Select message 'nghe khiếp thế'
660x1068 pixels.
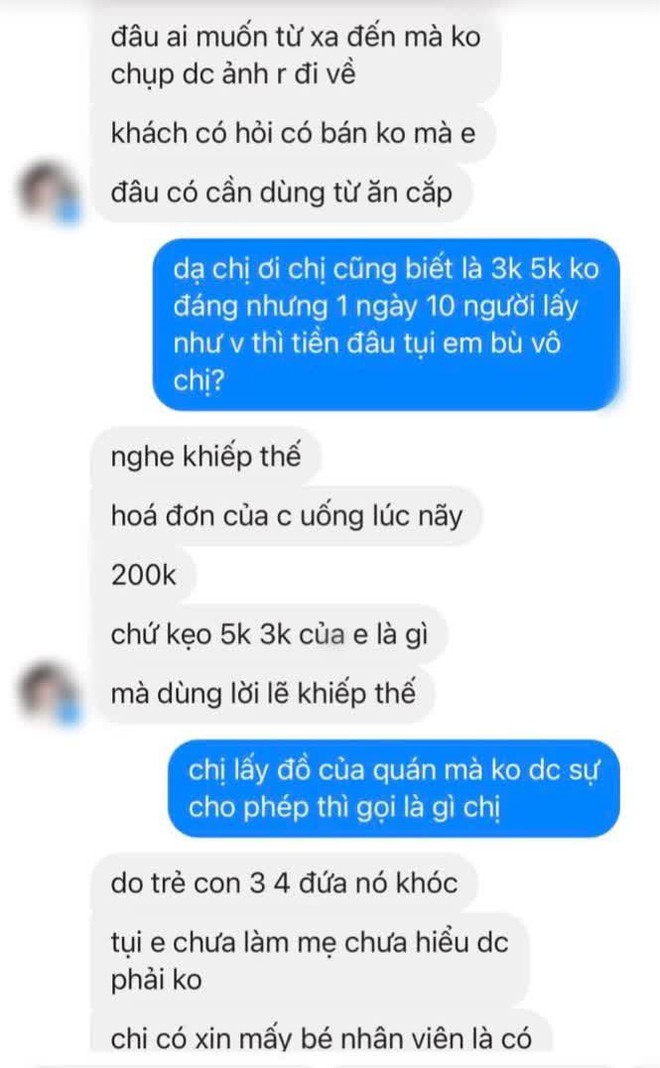click(206, 456)
